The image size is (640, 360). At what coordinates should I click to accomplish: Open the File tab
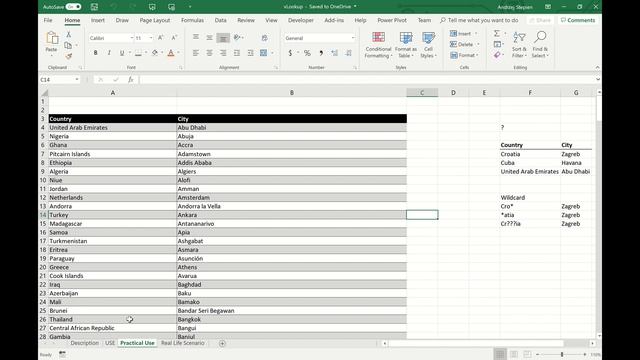48,20
